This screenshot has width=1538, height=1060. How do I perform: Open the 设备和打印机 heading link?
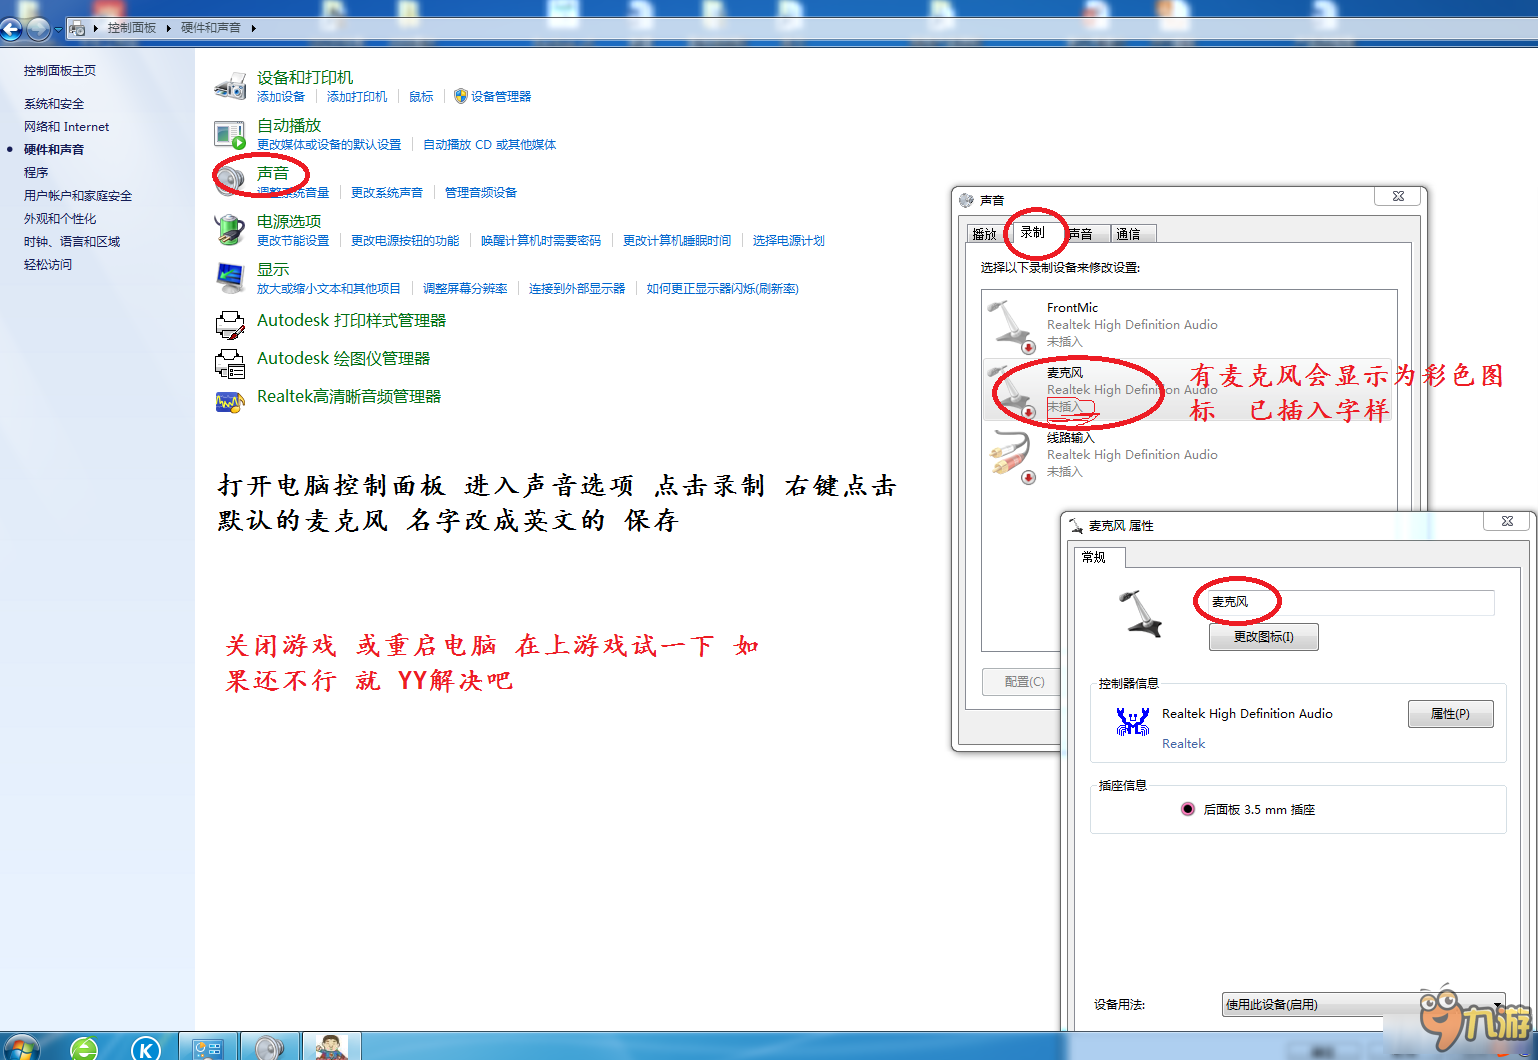pyautogui.click(x=305, y=77)
